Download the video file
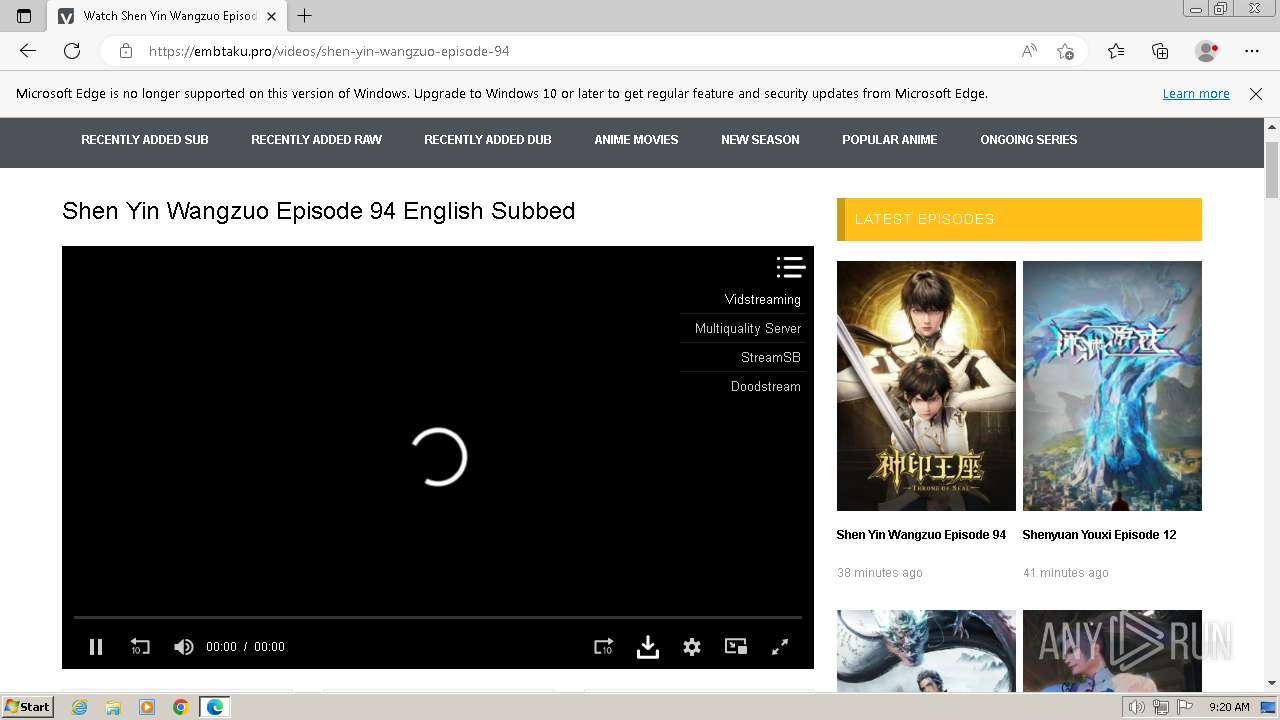 (648, 647)
